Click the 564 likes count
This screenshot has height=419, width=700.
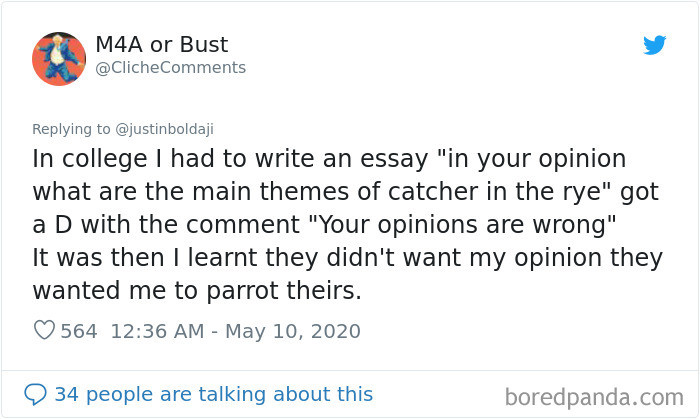pyautogui.click(x=79, y=331)
